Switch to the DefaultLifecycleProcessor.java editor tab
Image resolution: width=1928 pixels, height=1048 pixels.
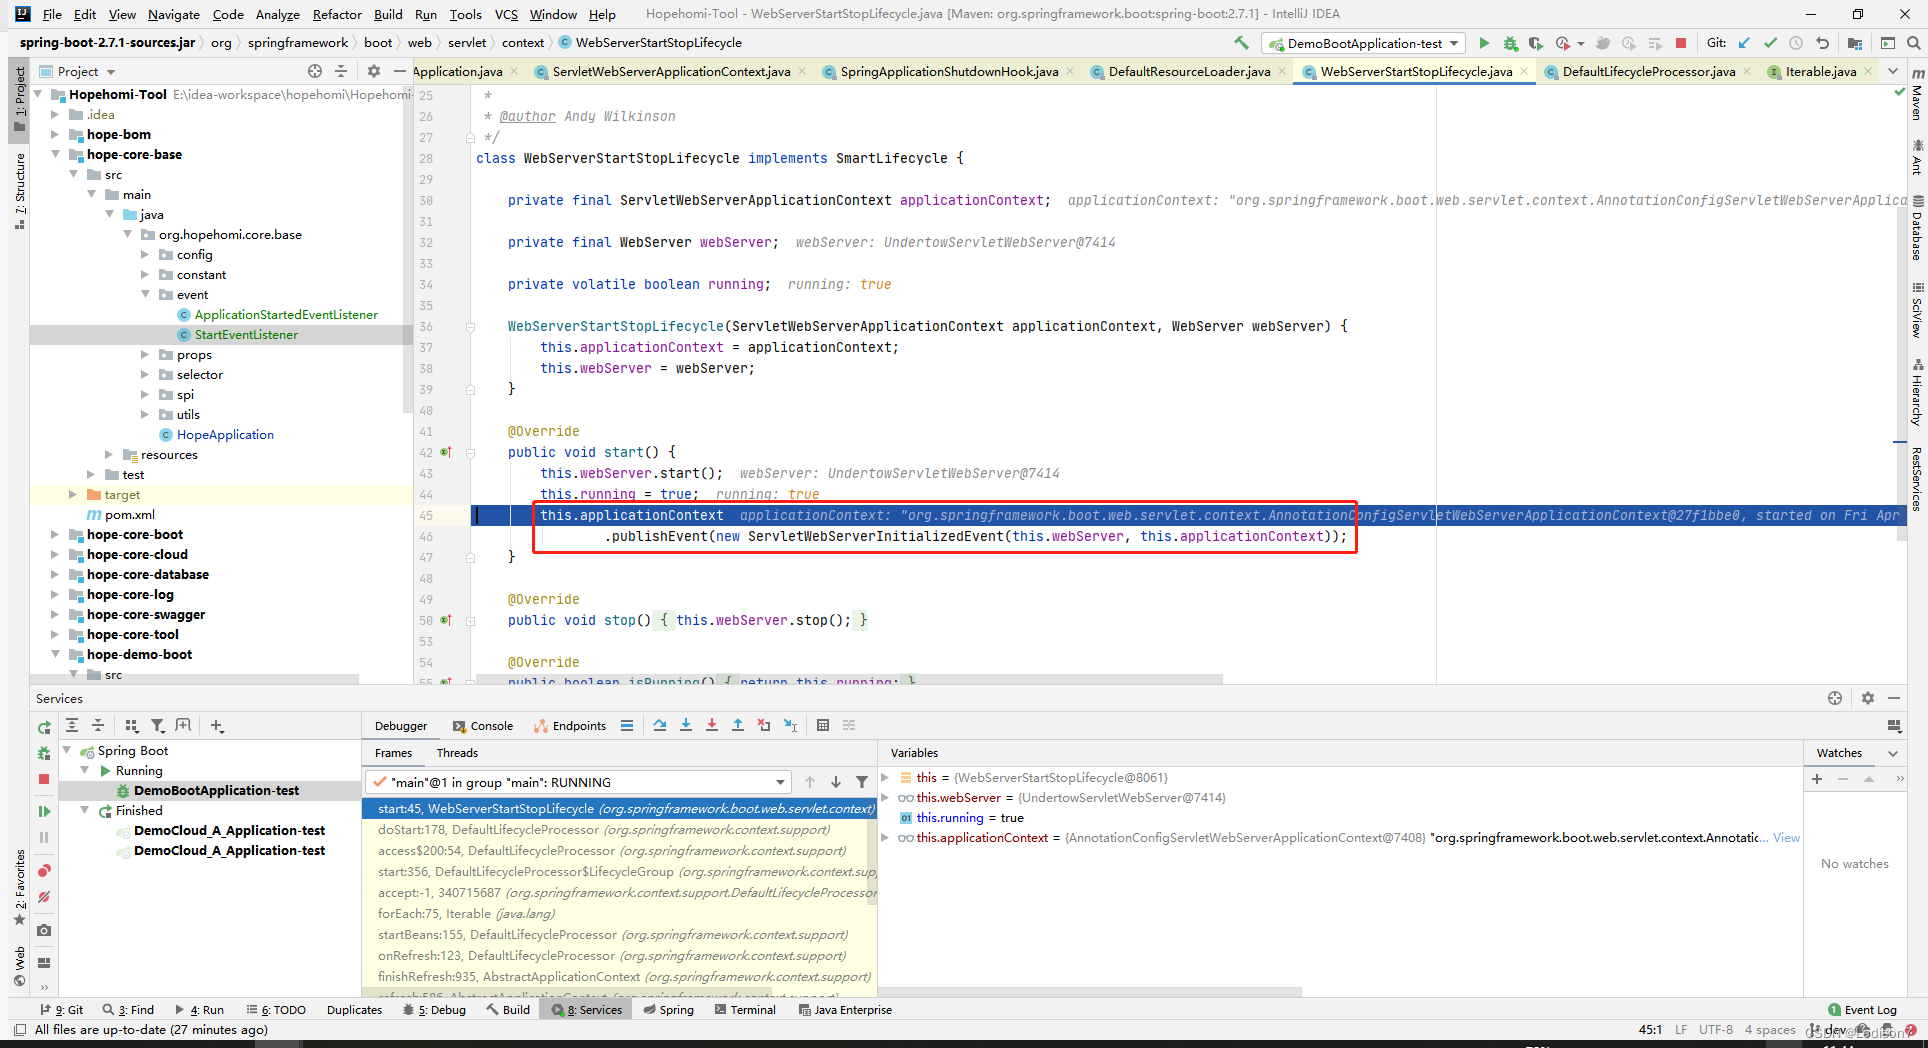coord(1648,71)
